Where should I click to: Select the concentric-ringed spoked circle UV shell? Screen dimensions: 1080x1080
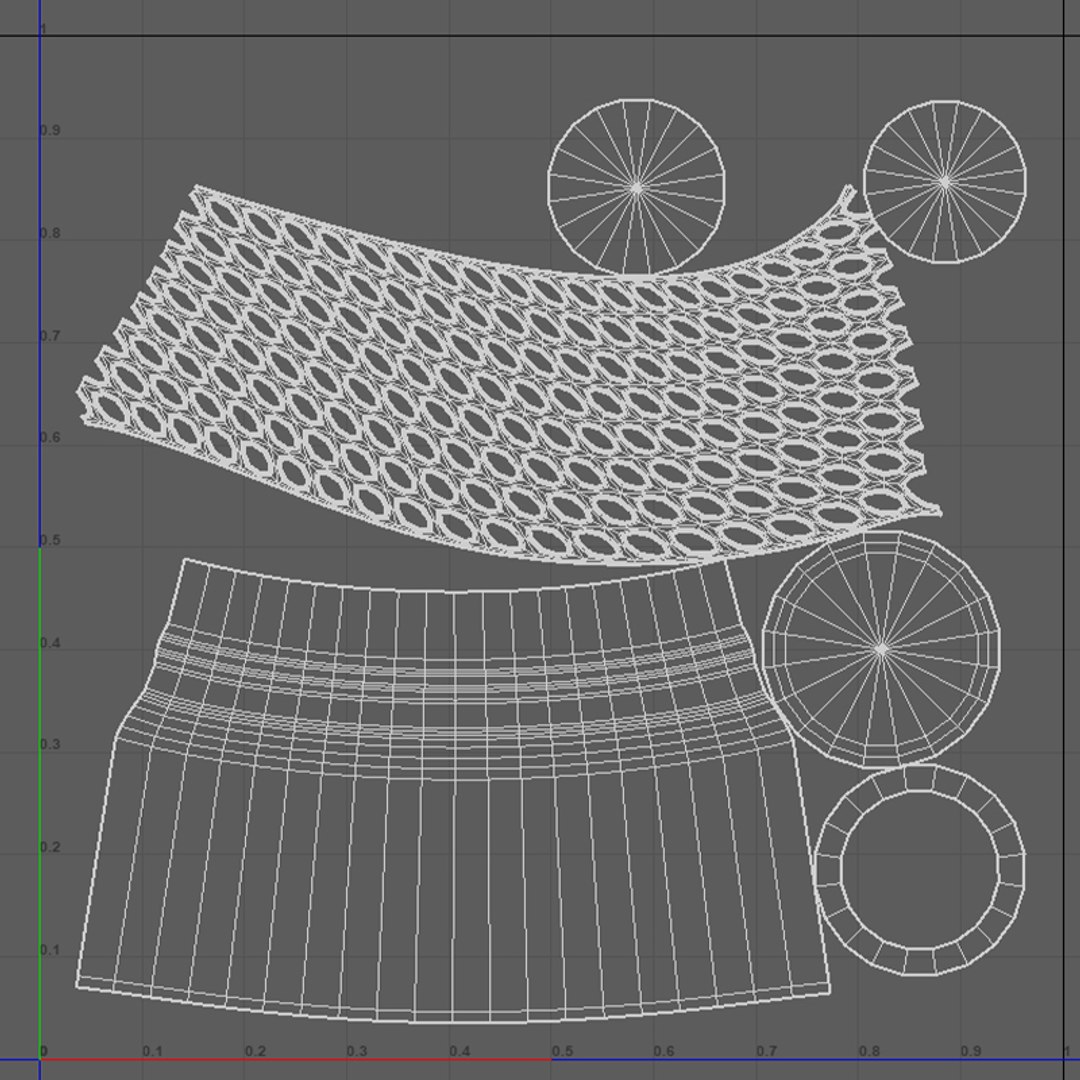pyautogui.click(x=881, y=649)
